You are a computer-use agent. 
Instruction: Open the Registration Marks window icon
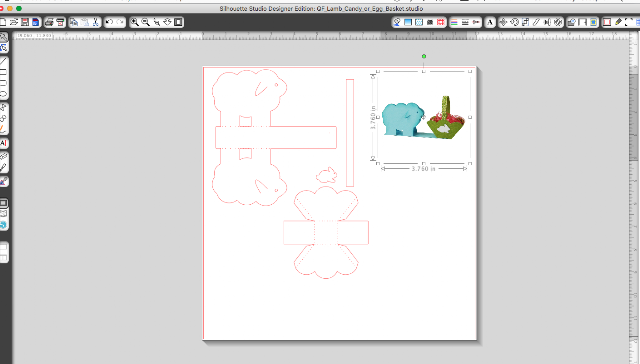click(x=440, y=22)
